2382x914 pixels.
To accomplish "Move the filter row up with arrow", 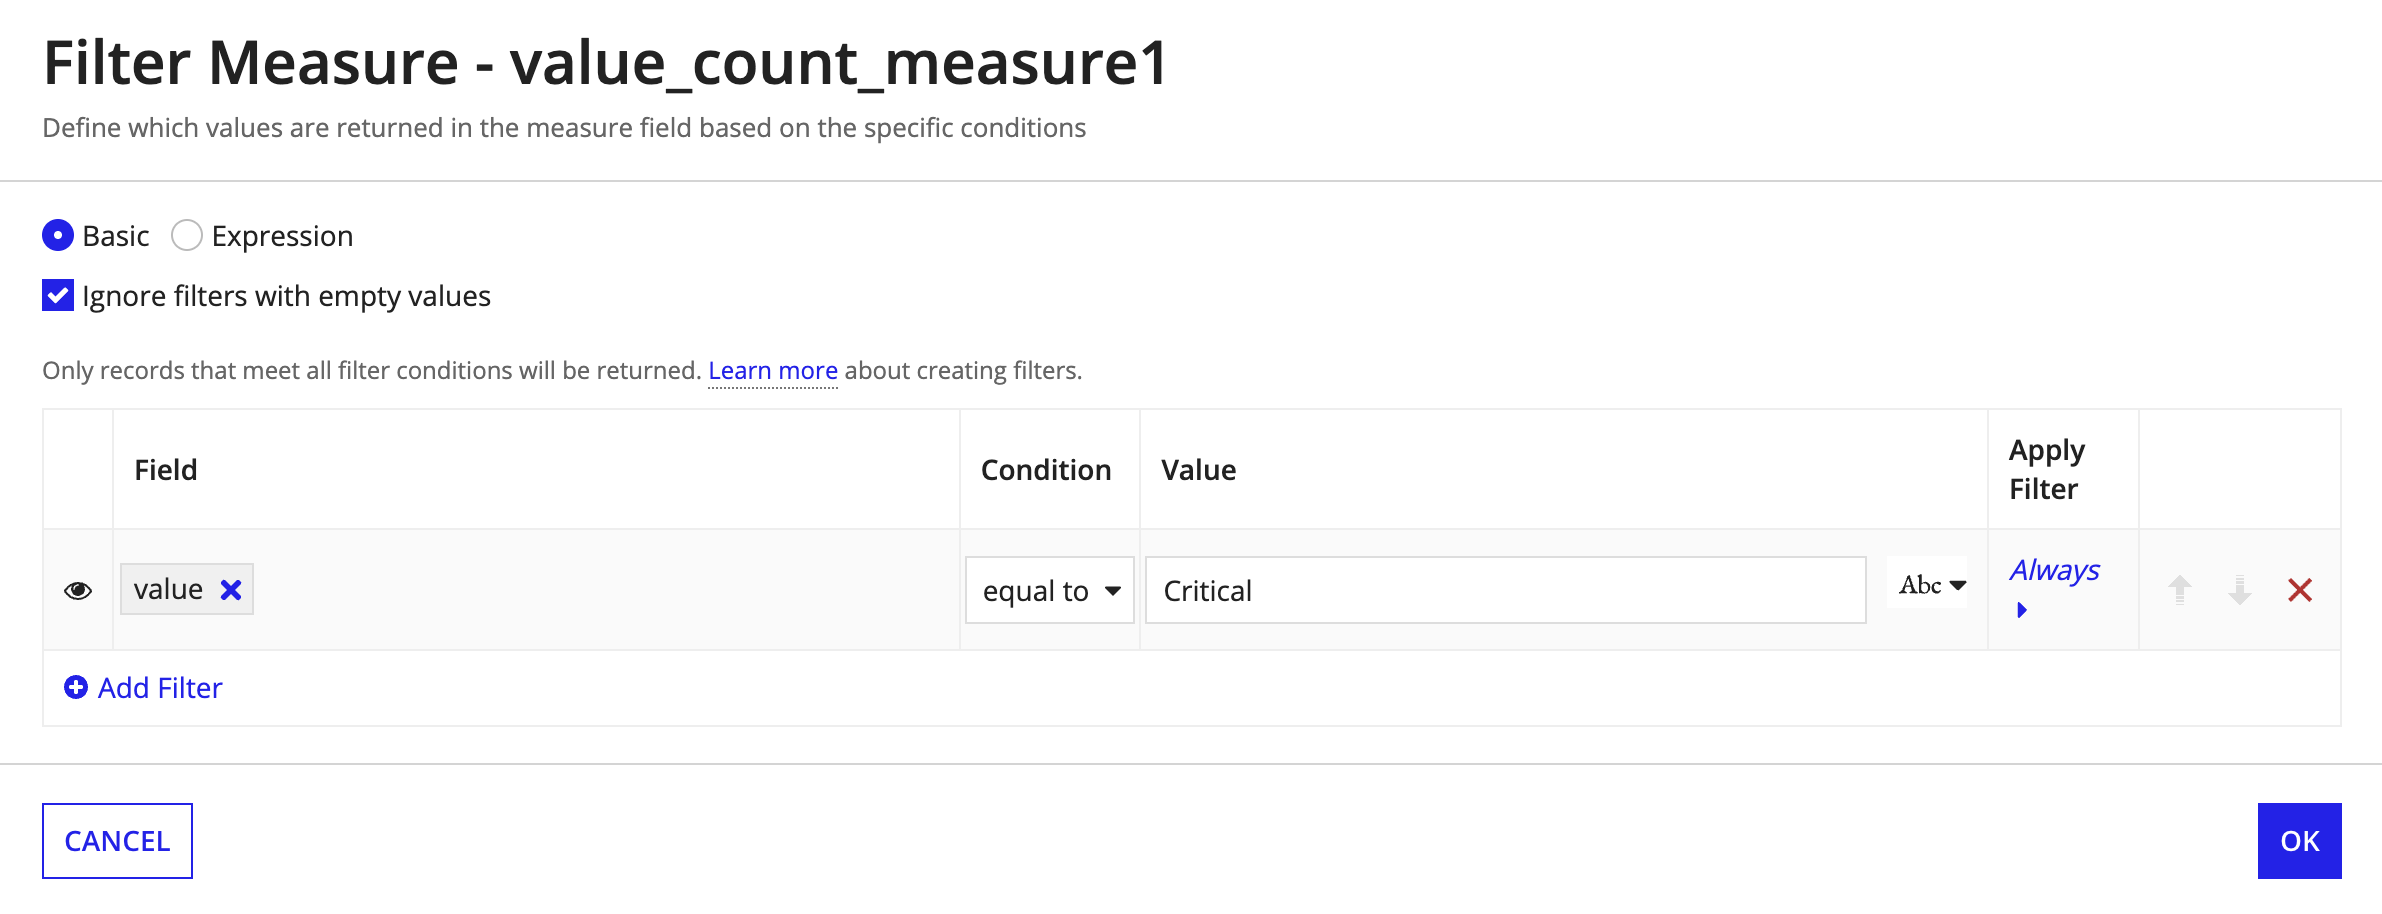I will click(2180, 590).
